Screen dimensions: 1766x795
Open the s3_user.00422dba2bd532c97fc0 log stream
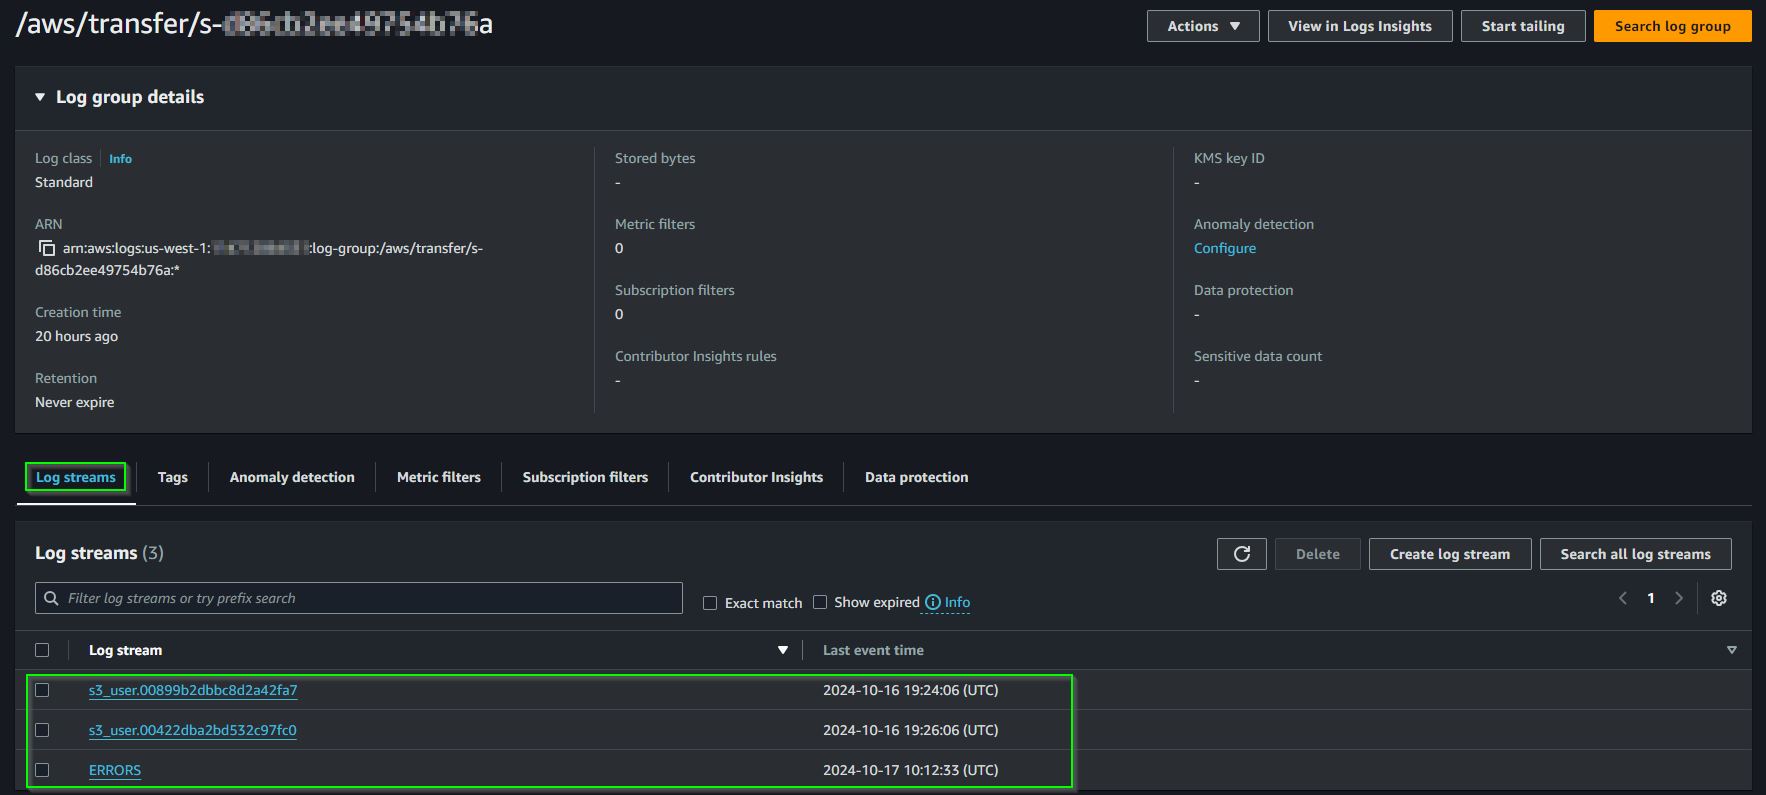pos(193,730)
